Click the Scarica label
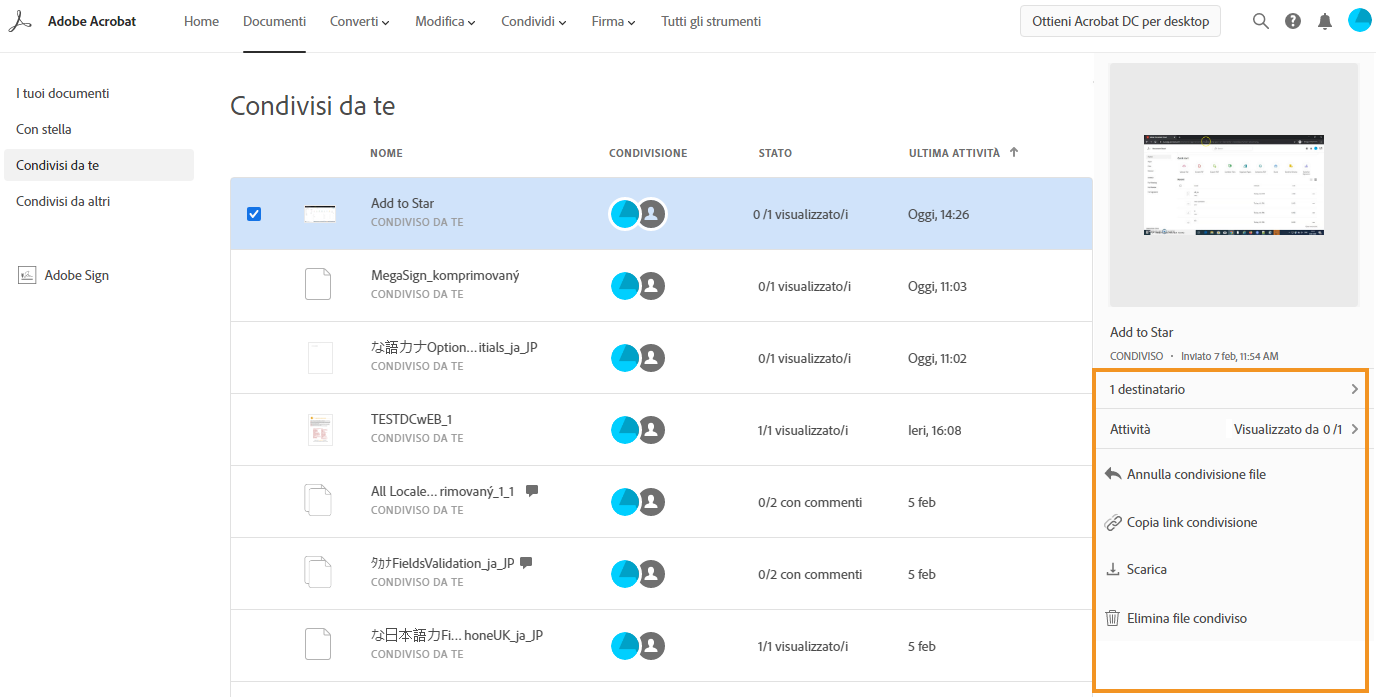 (x=1147, y=569)
